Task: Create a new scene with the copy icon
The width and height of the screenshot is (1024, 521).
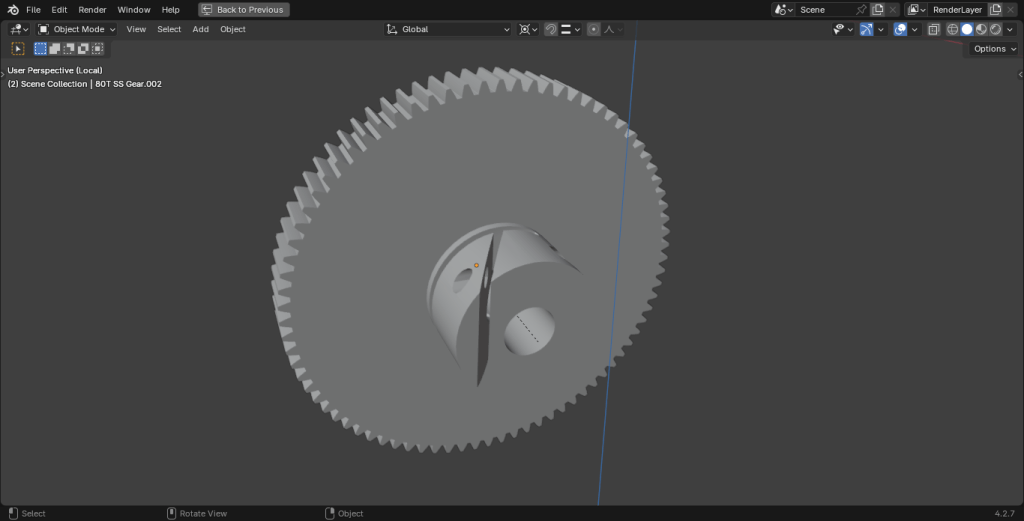Action: coord(877,9)
